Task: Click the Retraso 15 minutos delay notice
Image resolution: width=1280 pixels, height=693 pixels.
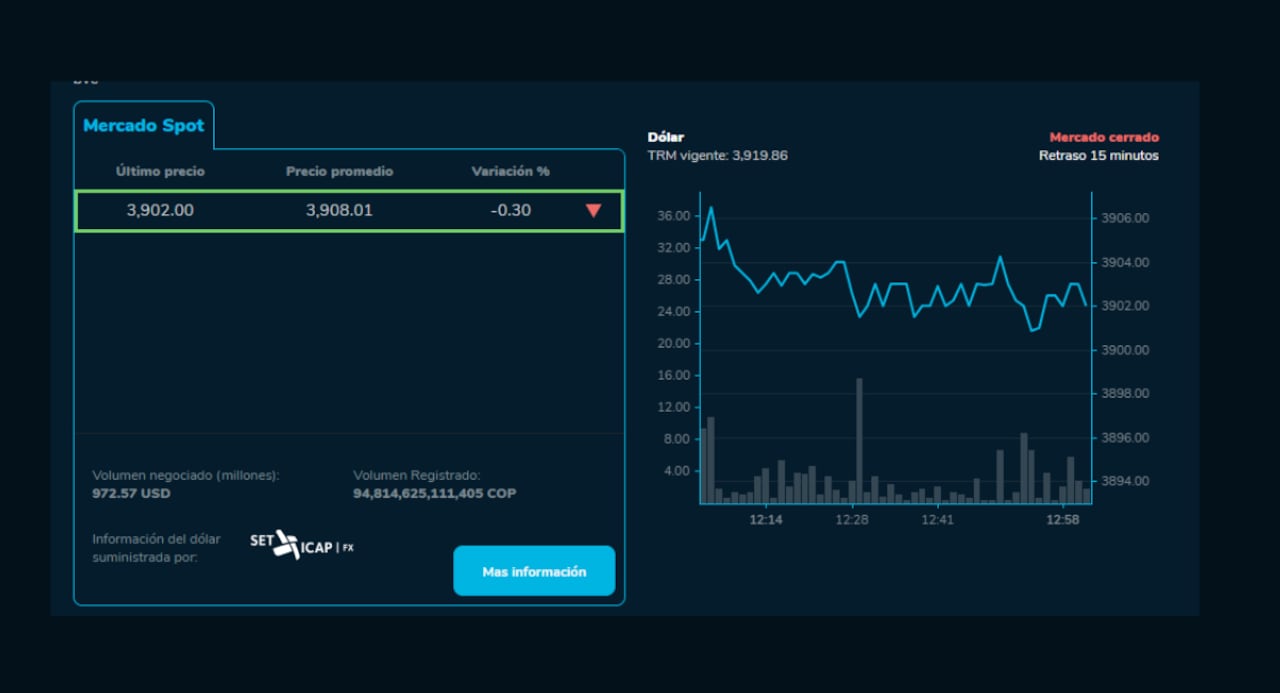Action: 1097,155
